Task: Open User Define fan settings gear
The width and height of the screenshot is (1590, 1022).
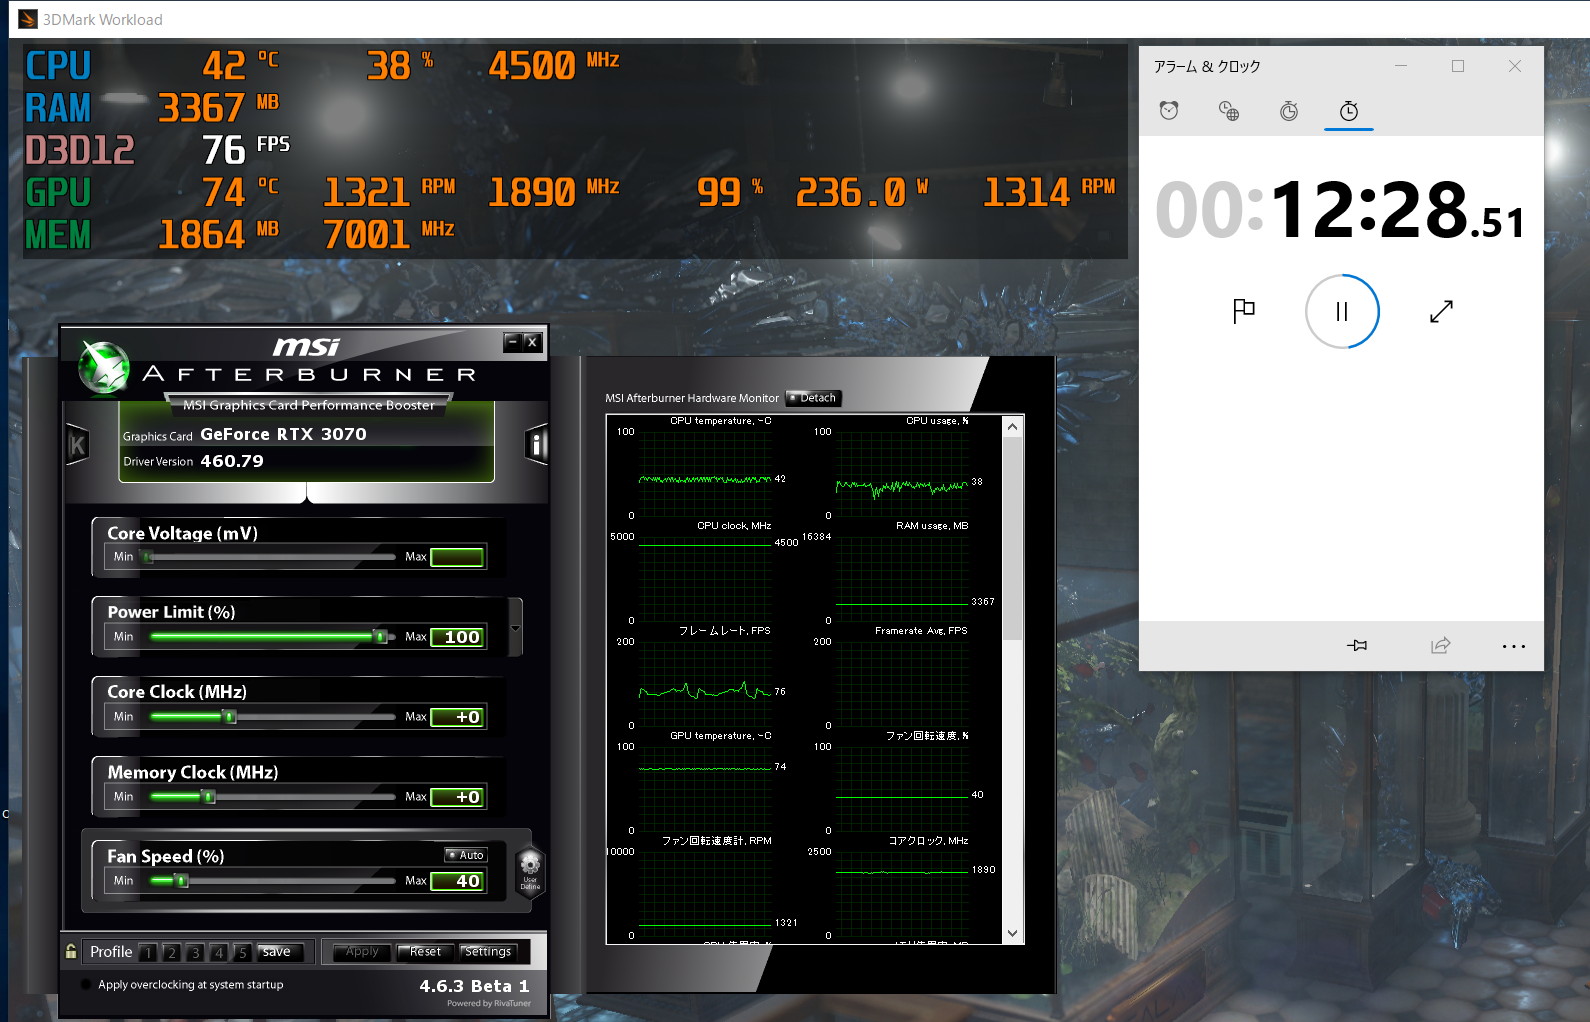Action: (530, 871)
